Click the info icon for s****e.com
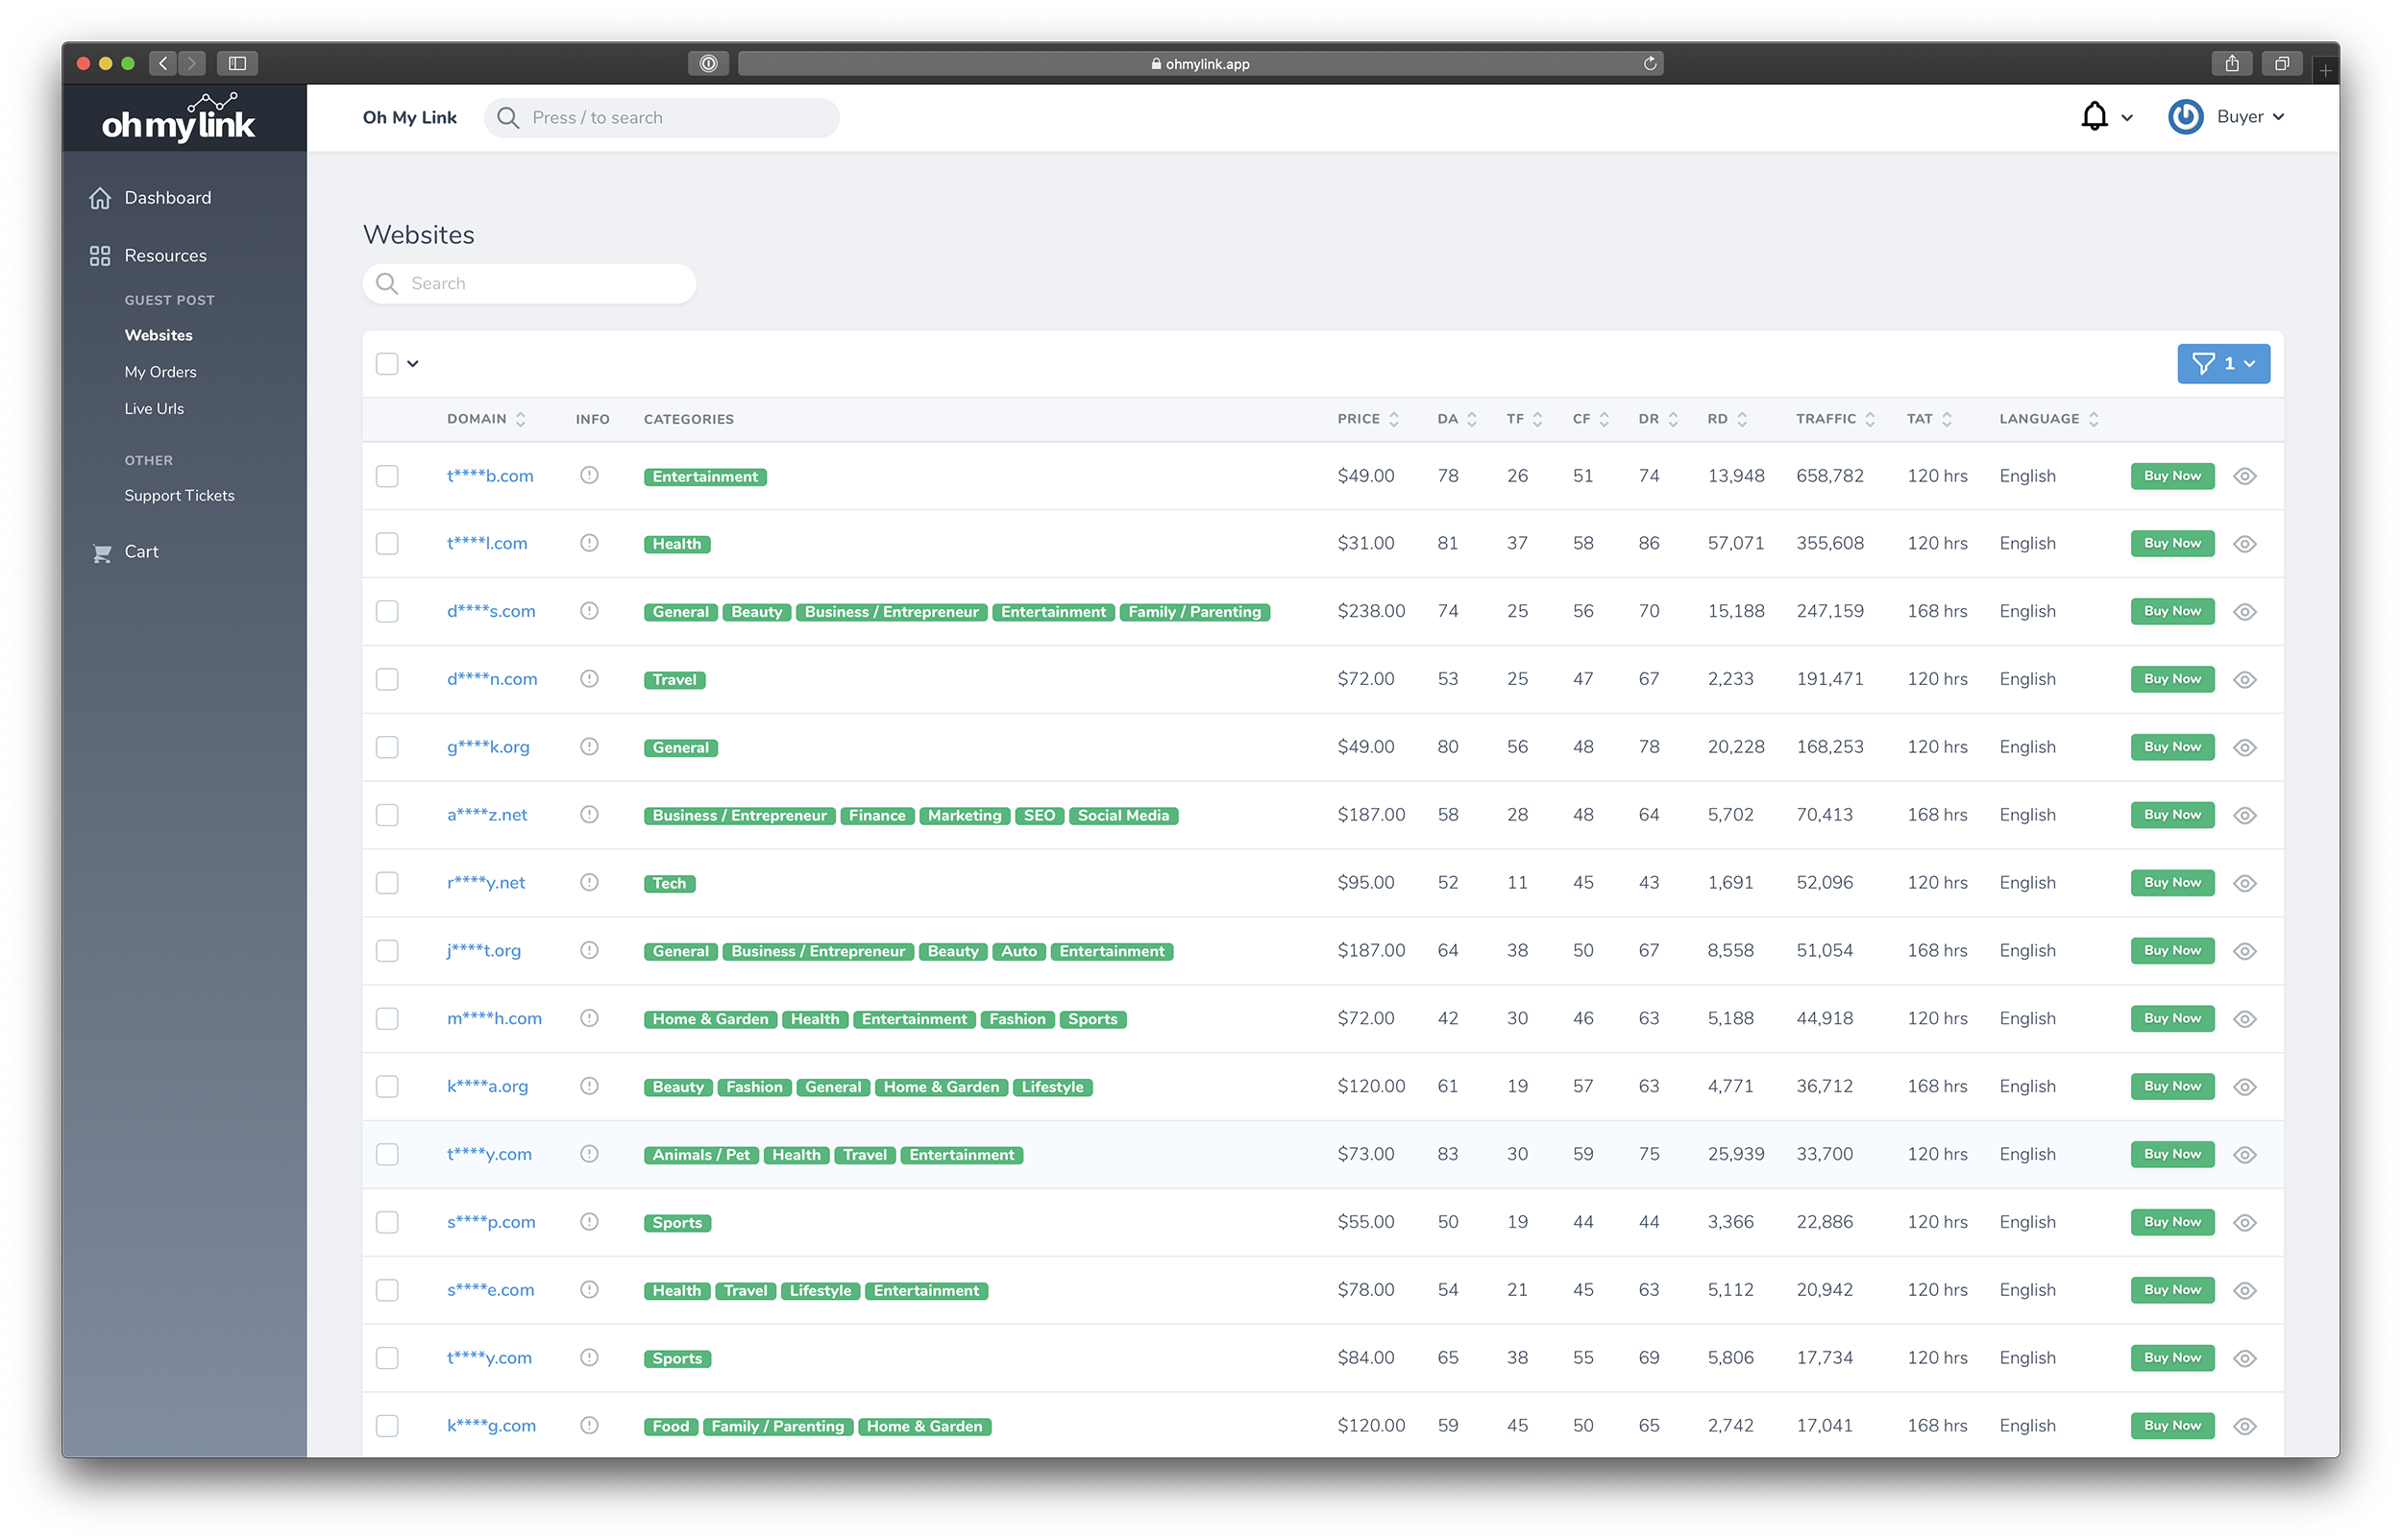The width and height of the screenshot is (2402, 1540). click(x=589, y=1291)
